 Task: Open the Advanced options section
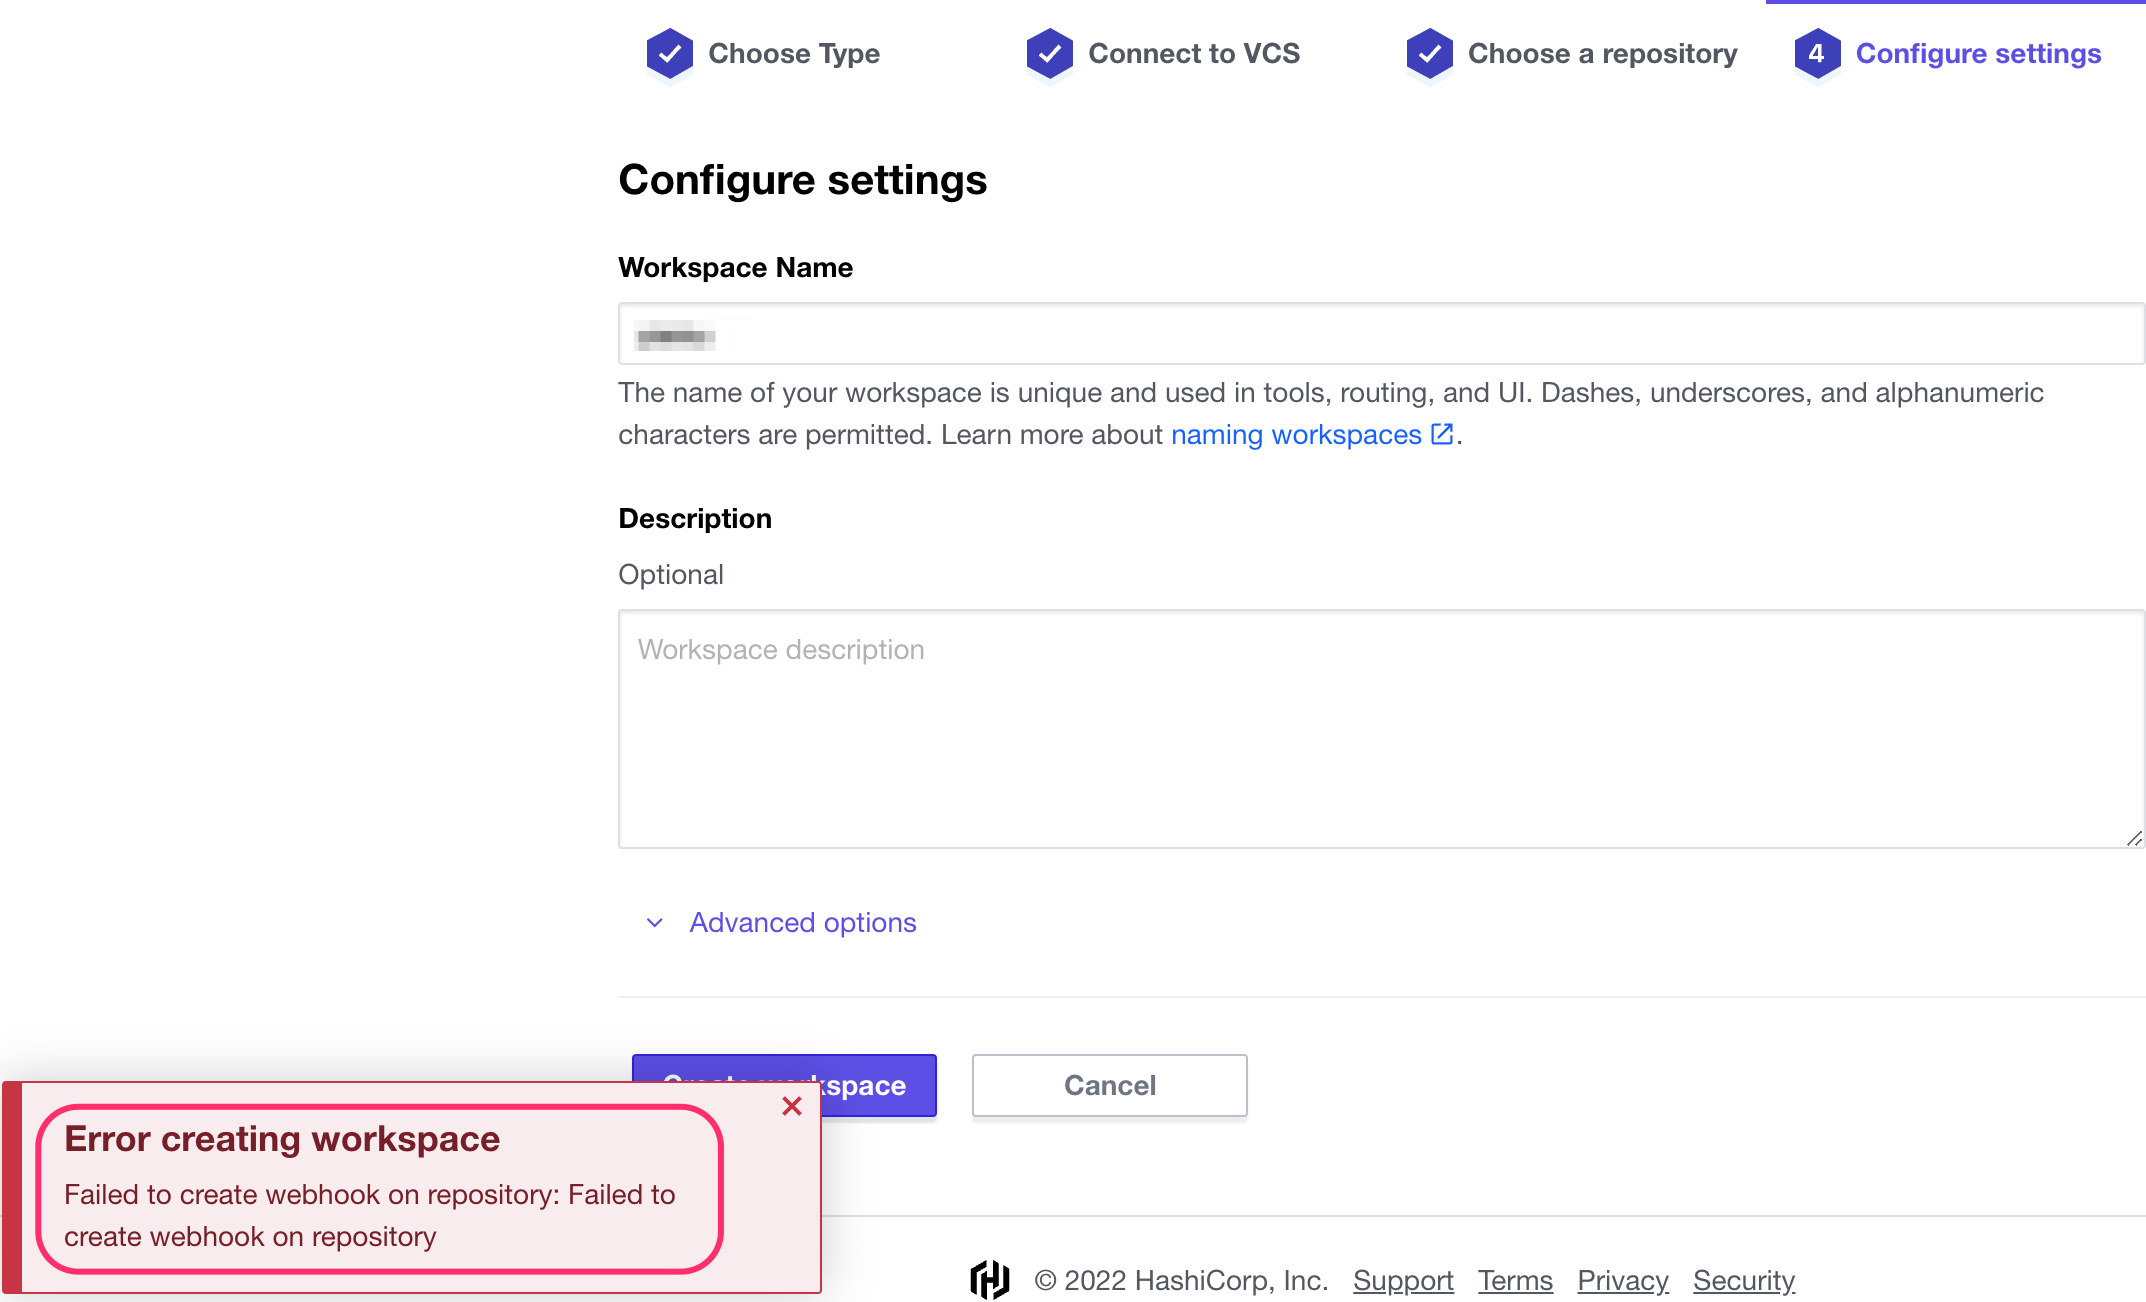point(803,923)
